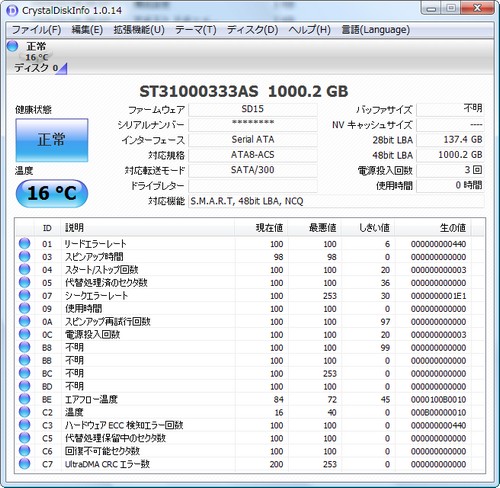The width and height of the screenshot is (500, 488).
Task: Open the 編集(E) menu
Action: coord(87,30)
